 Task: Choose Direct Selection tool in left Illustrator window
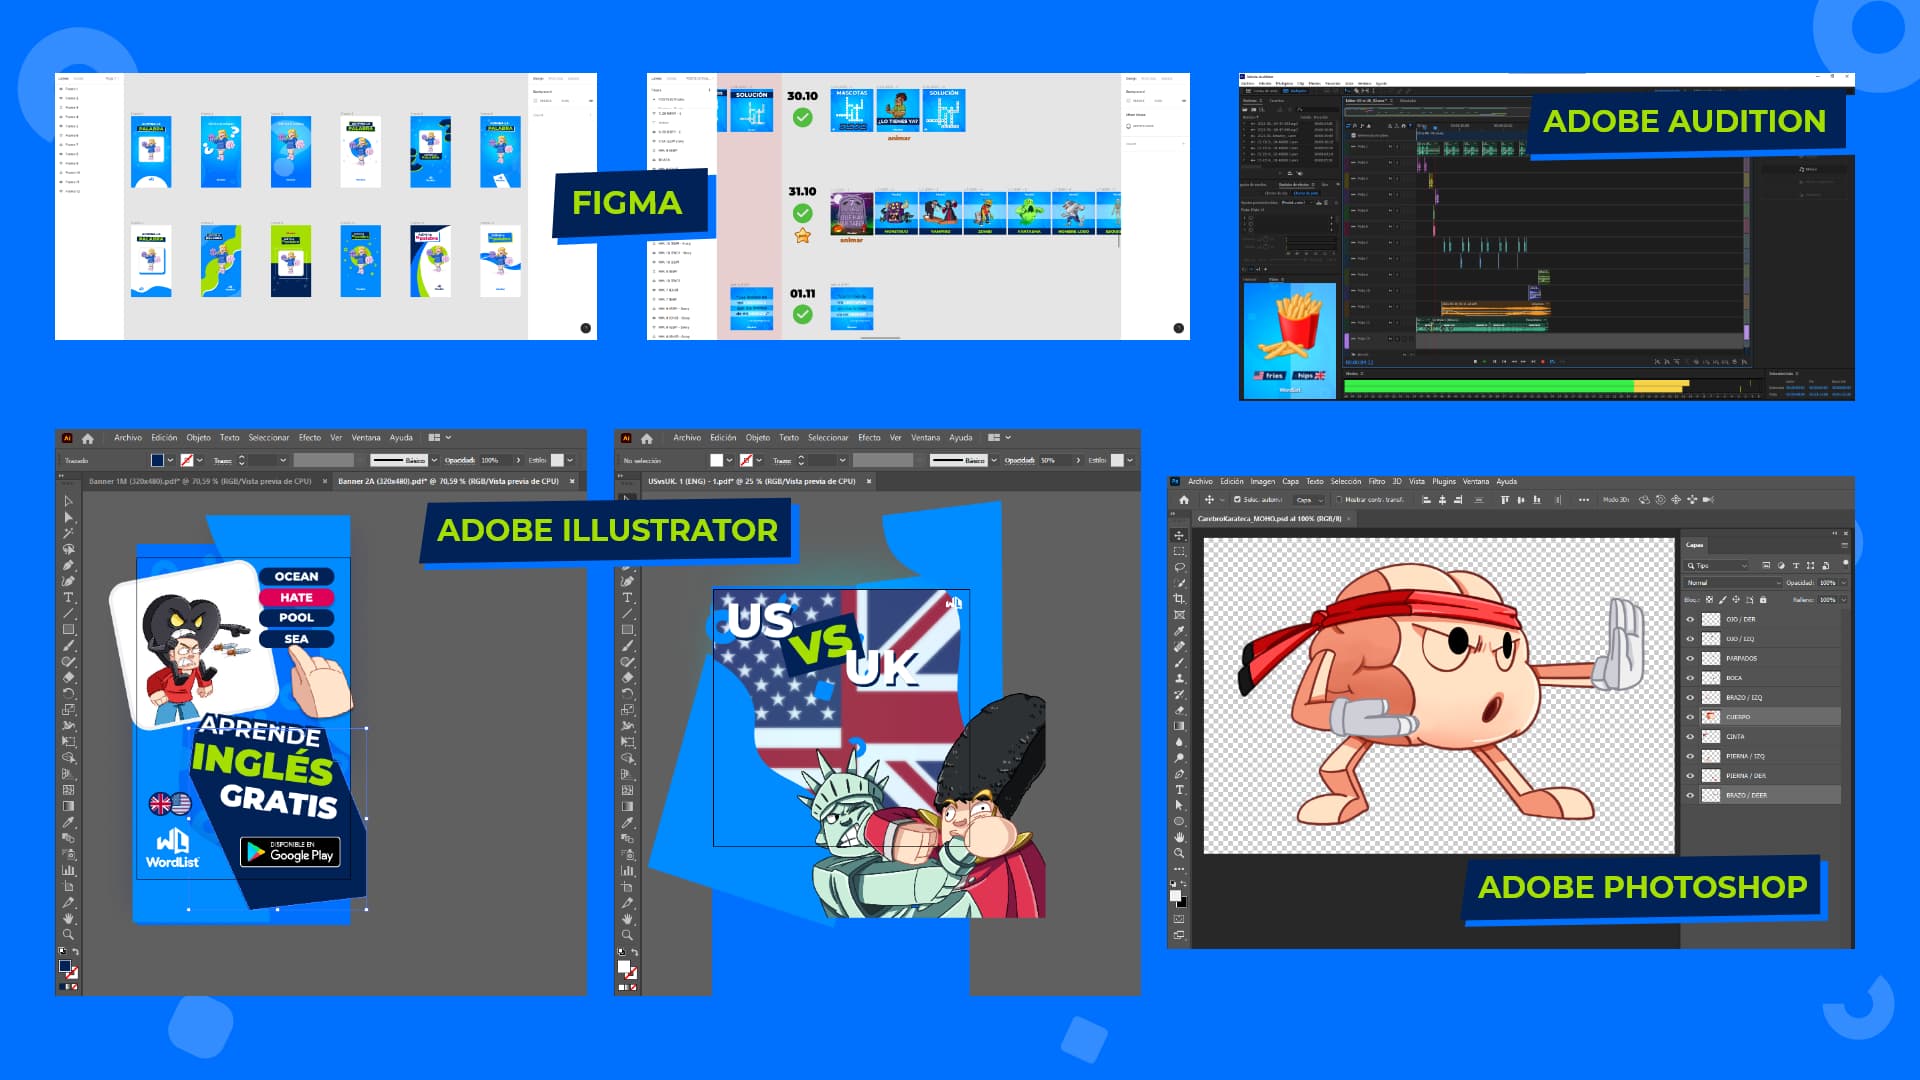coord(68,517)
